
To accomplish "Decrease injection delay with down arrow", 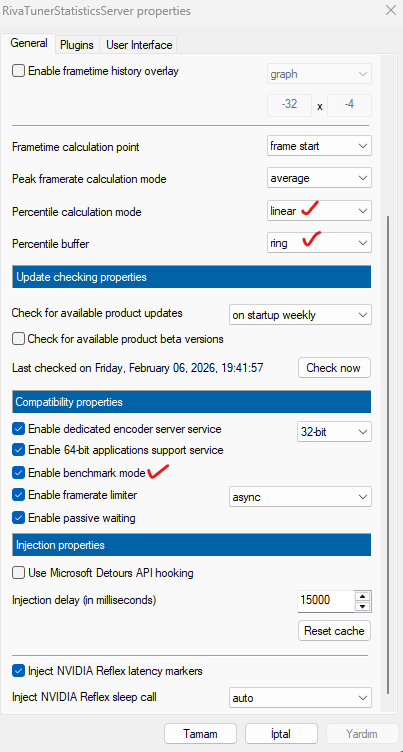I will (363, 607).
